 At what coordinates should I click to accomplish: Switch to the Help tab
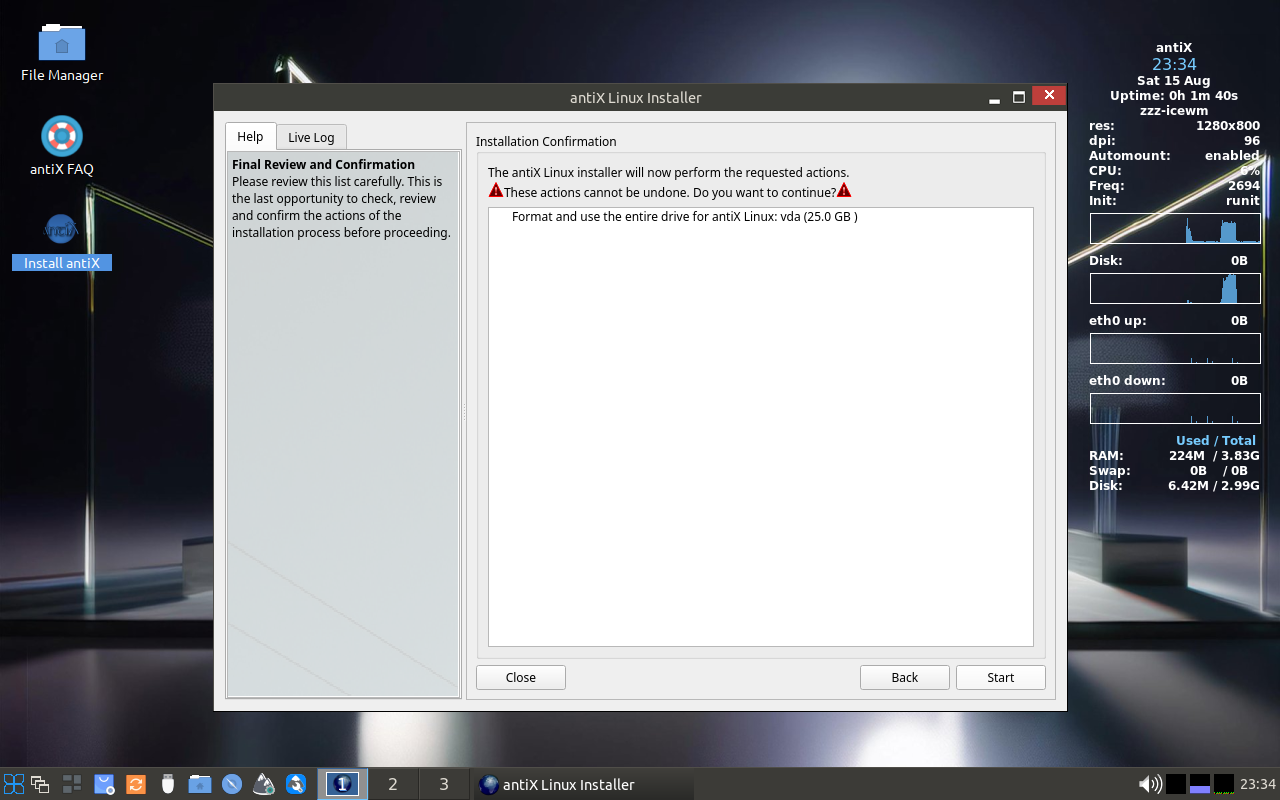pyautogui.click(x=250, y=137)
